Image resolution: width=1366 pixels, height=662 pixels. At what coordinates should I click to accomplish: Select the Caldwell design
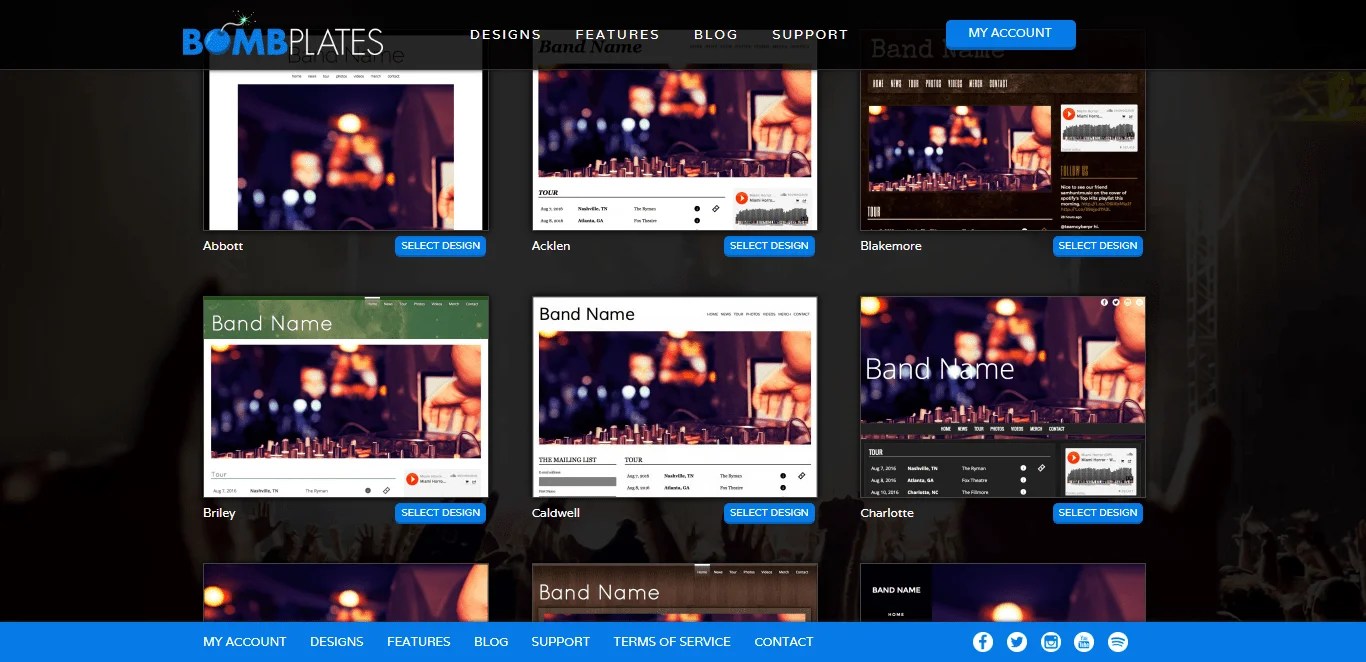pyautogui.click(x=769, y=513)
